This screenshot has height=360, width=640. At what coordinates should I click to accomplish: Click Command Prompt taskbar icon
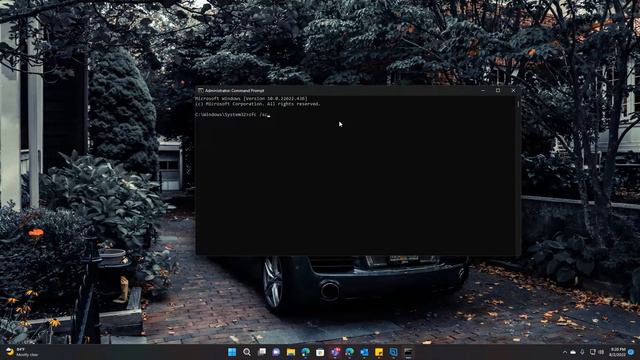point(408,352)
